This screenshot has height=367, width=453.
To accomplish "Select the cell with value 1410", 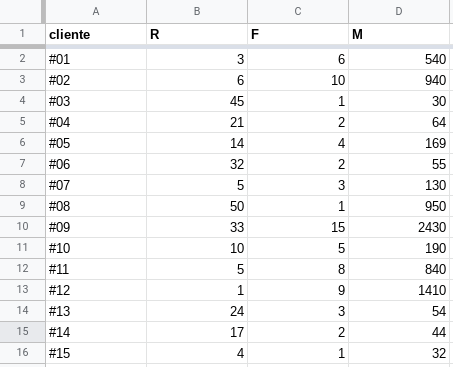I will [399, 290].
